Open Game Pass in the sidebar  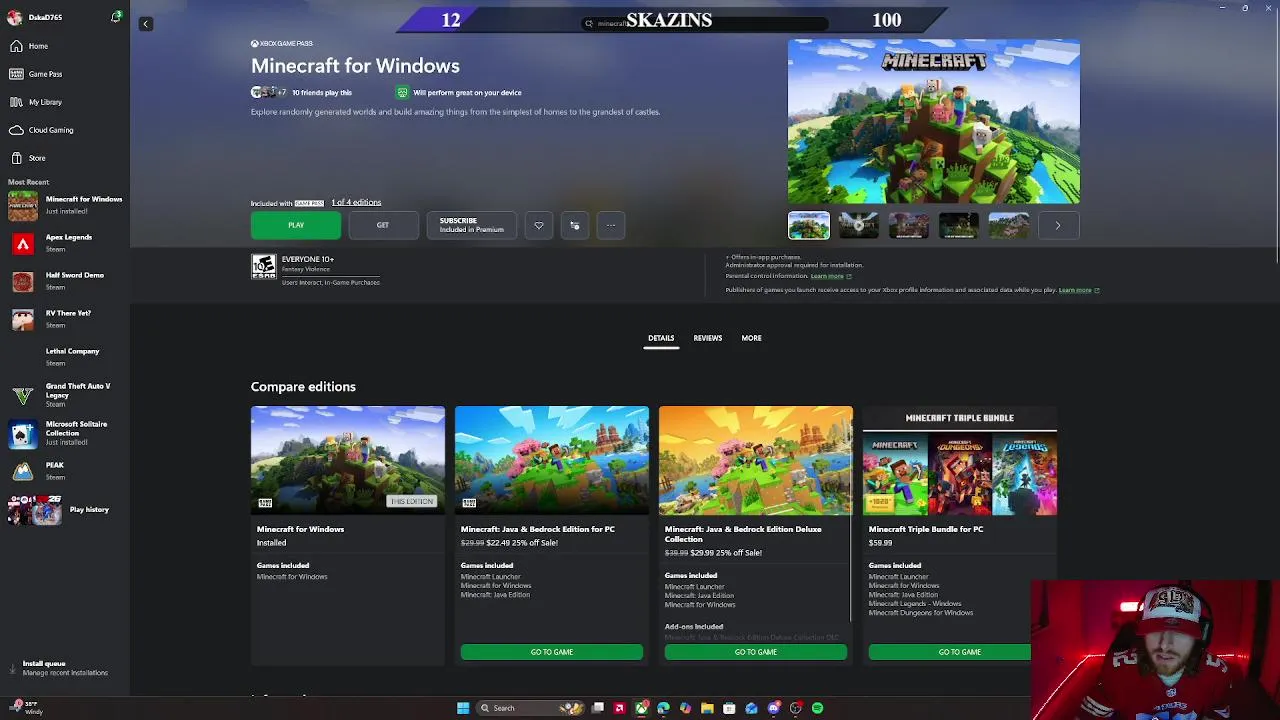65,74
